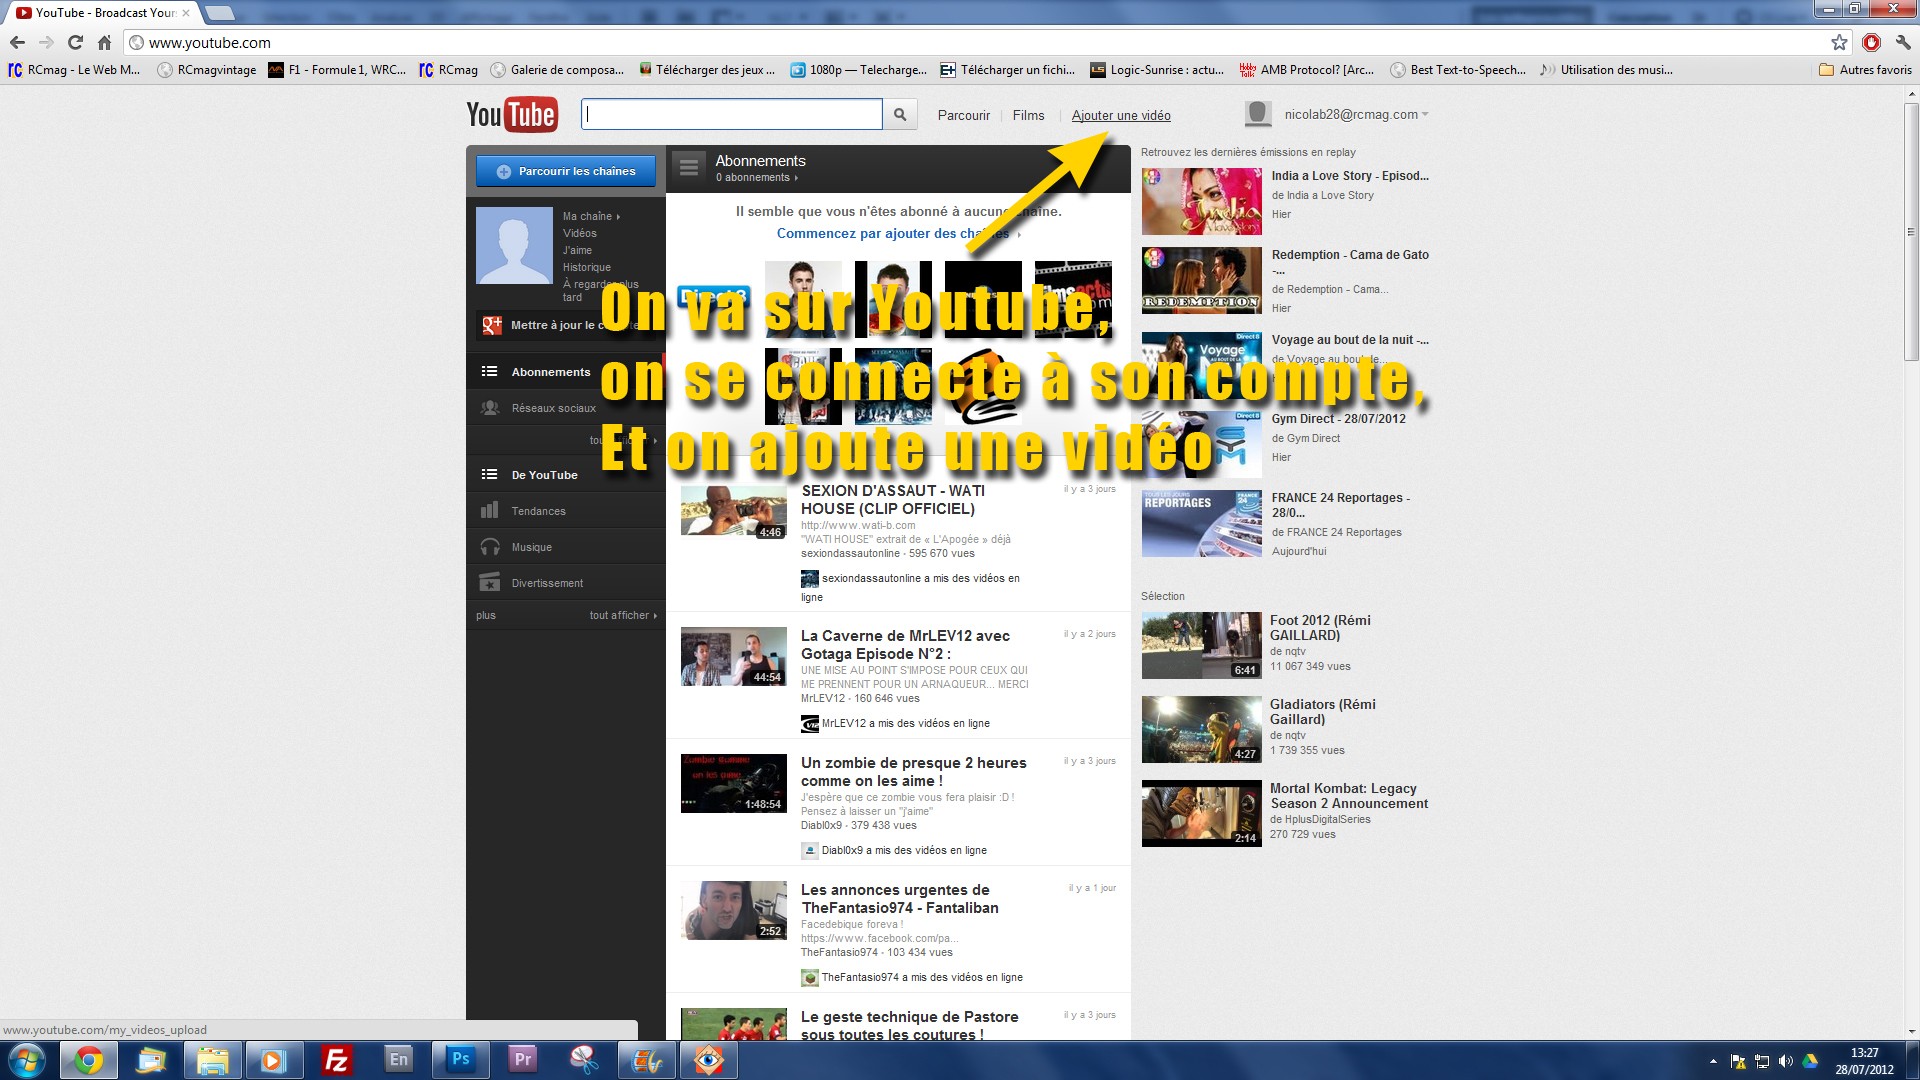1920x1080 pixels.
Task: Click the Réseaux sociaux people icon
Action: pyautogui.click(x=489, y=407)
